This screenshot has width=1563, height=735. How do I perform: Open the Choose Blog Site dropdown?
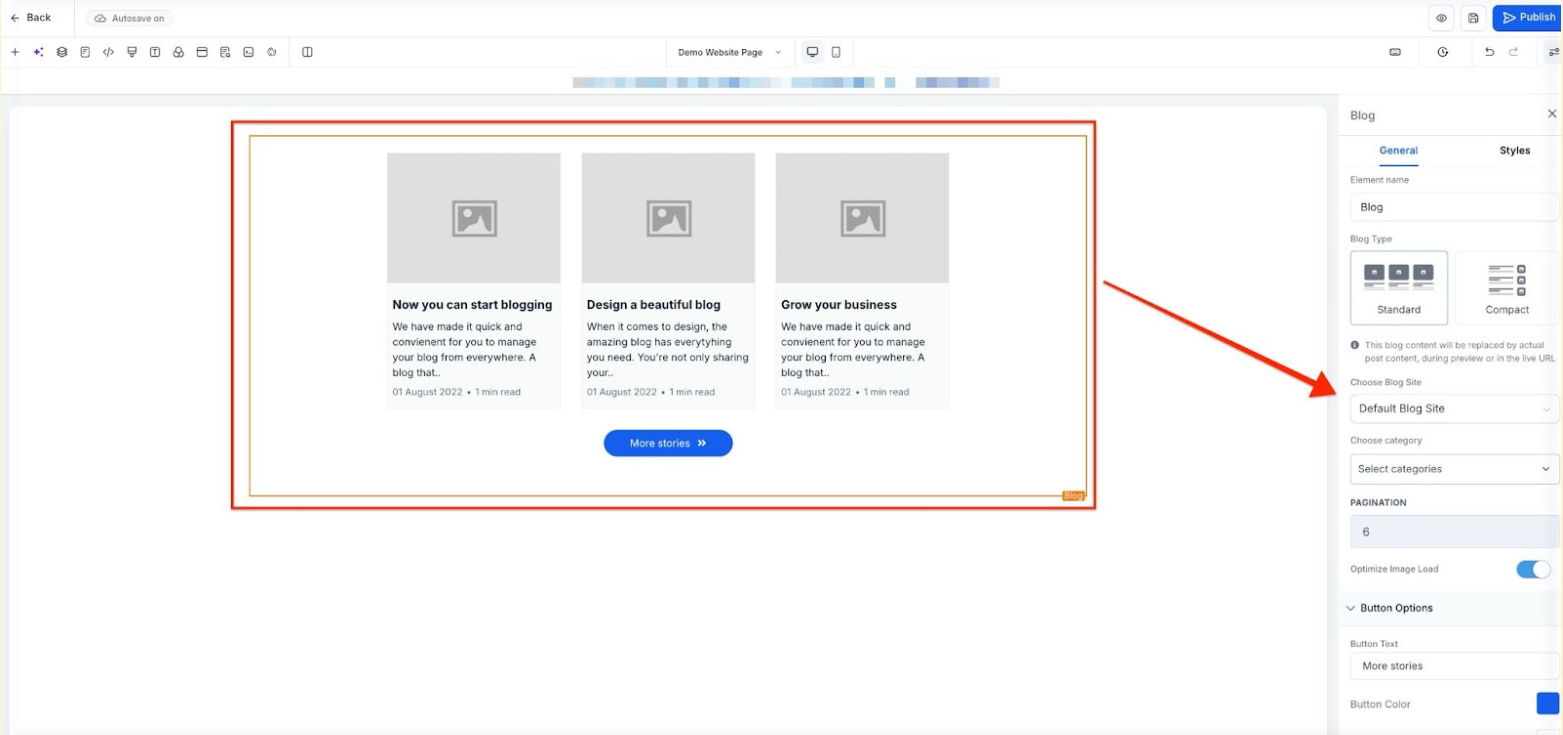coord(1453,409)
